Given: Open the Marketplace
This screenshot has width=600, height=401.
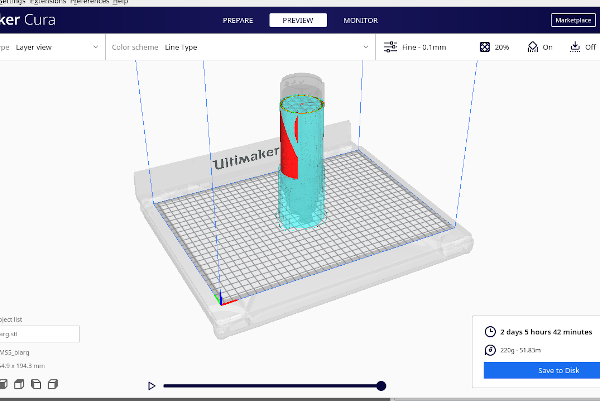Looking at the screenshot, I should [573, 20].
